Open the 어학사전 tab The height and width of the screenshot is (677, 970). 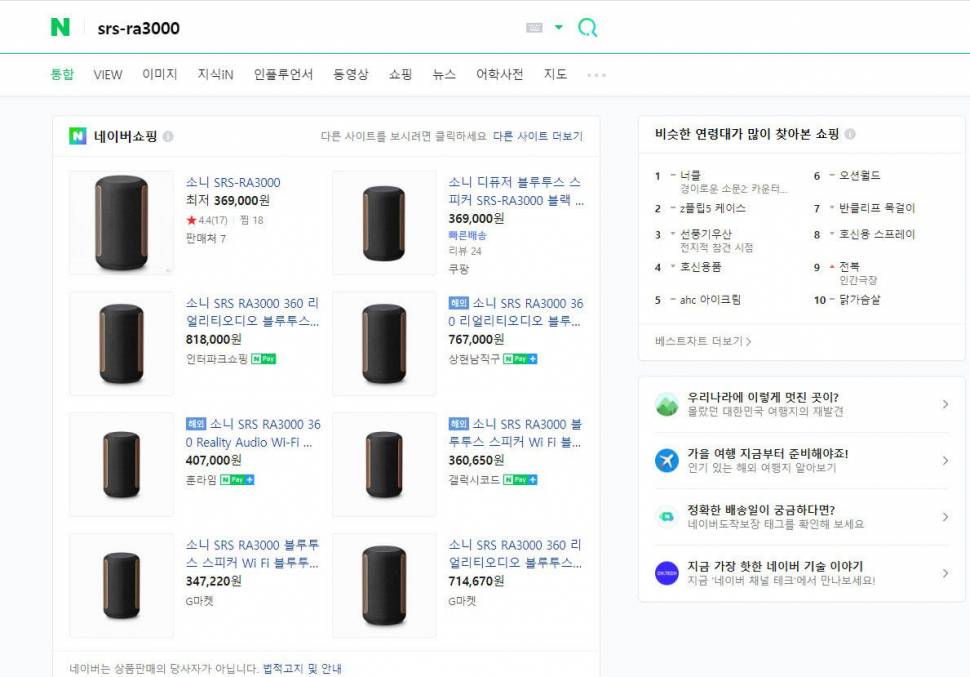pos(499,74)
